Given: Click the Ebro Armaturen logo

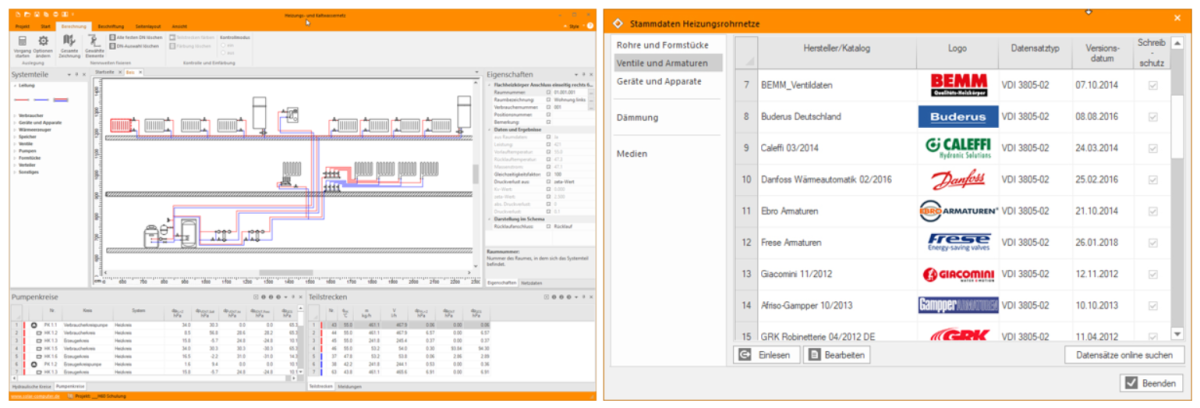Looking at the screenshot, I should [958, 212].
